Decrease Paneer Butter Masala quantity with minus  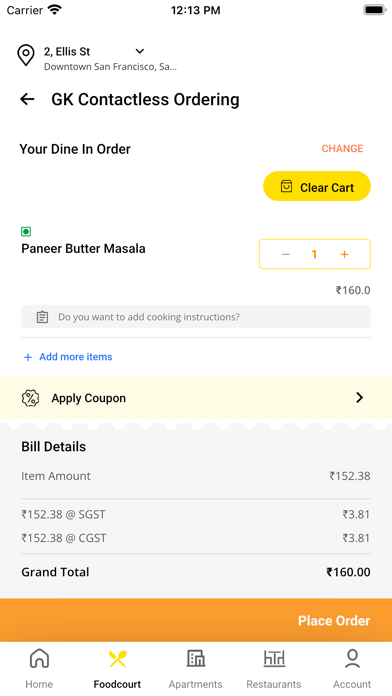coord(285,254)
